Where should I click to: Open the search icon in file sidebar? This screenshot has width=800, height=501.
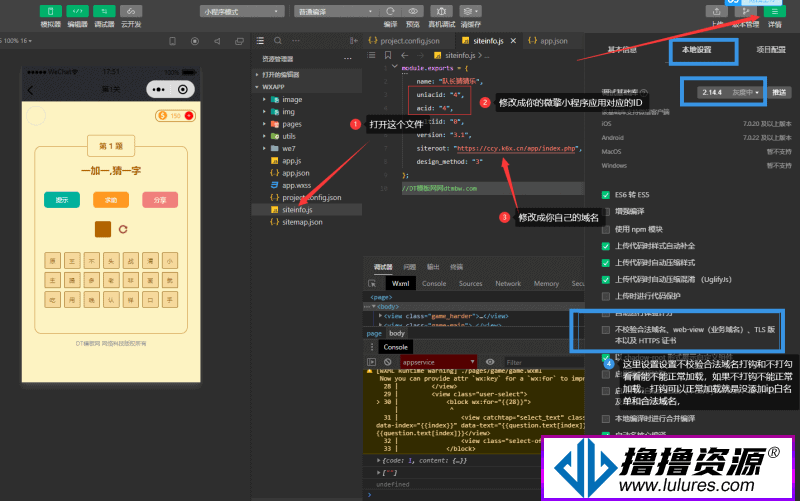[x=278, y=41]
